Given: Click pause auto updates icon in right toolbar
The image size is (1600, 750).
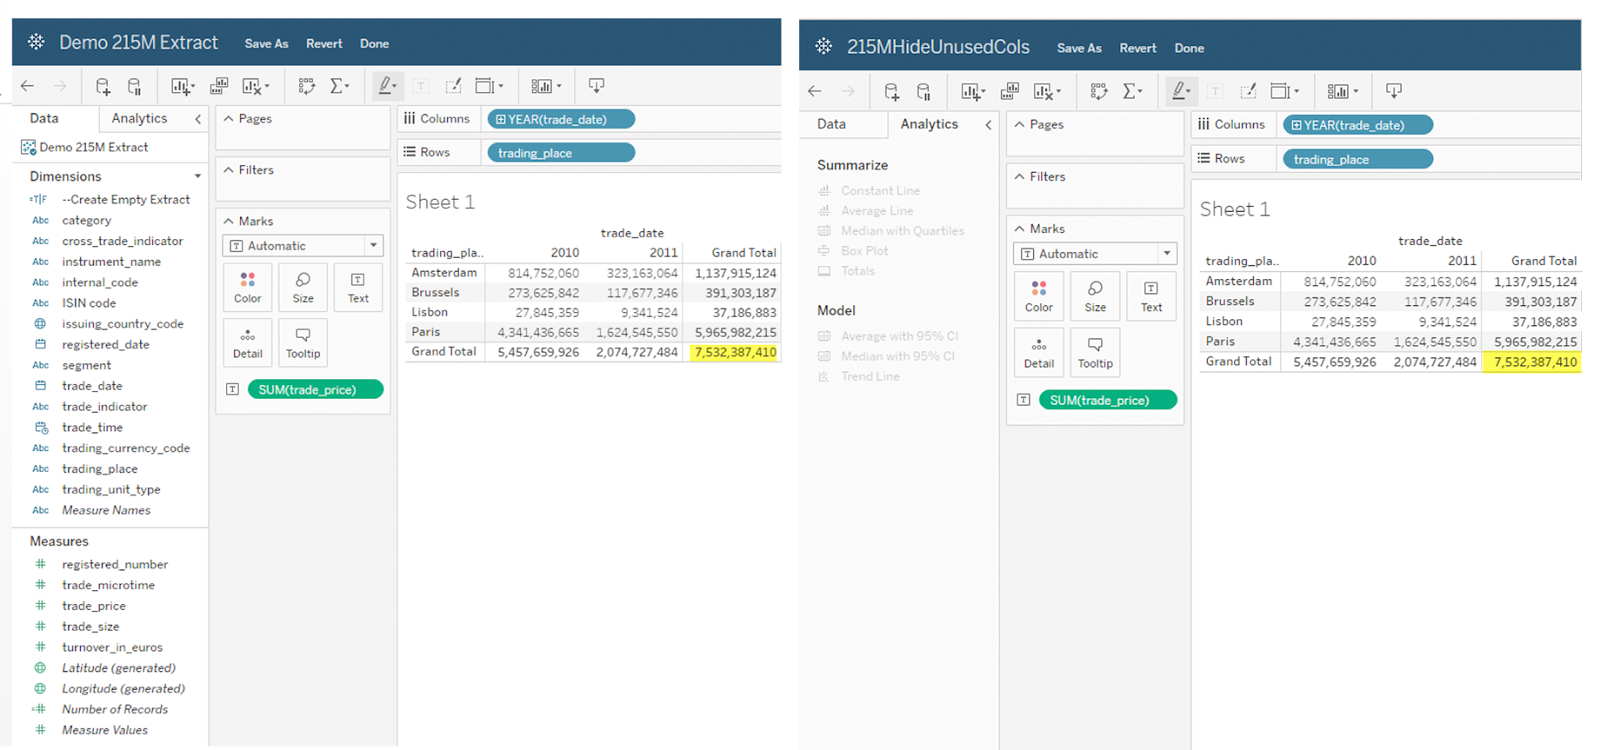Looking at the screenshot, I should (x=923, y=91).
